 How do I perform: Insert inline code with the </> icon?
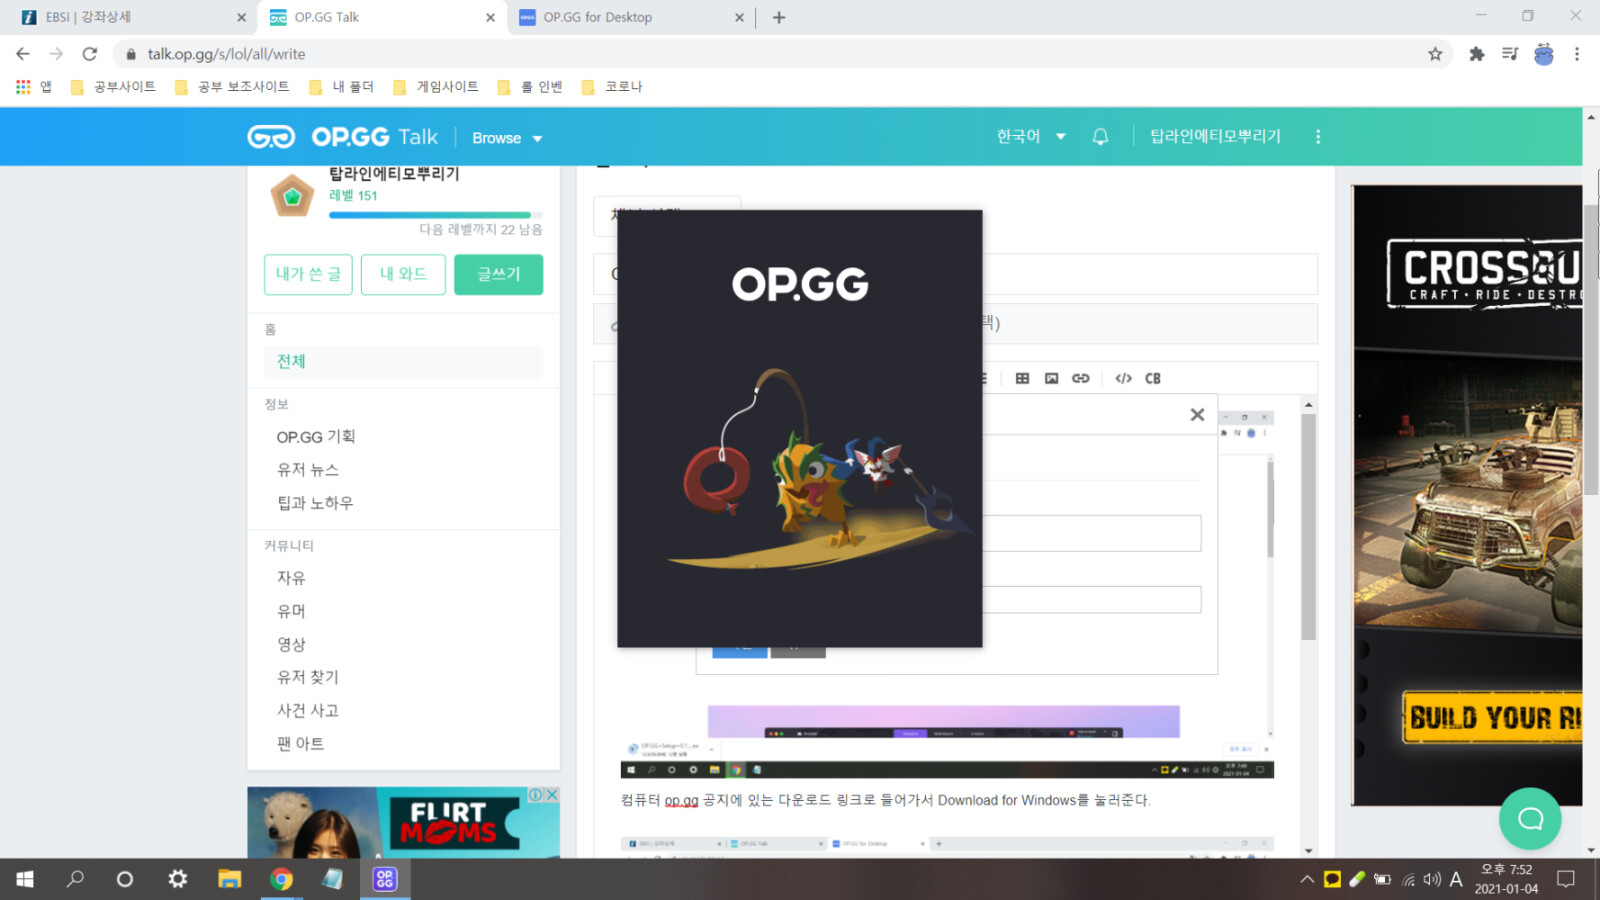1122,378
